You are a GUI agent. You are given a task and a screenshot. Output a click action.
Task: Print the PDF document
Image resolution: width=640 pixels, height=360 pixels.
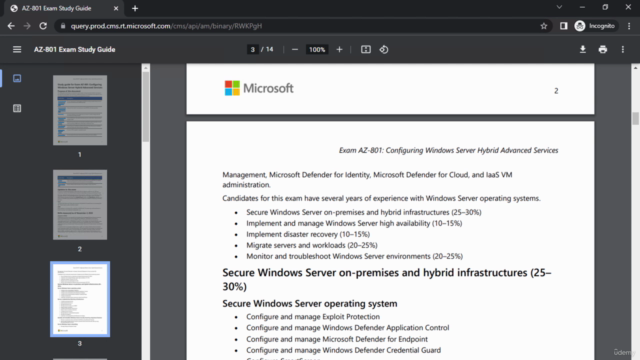602,49
